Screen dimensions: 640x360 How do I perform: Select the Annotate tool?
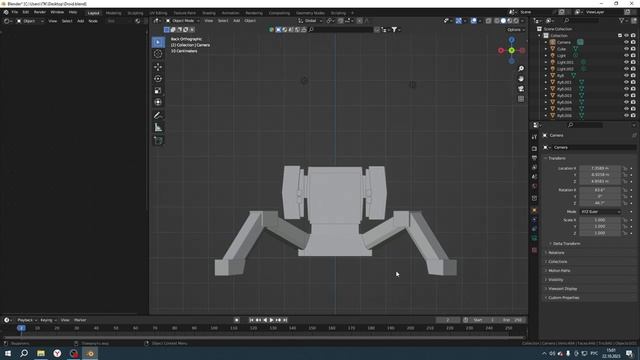[158, 116]
